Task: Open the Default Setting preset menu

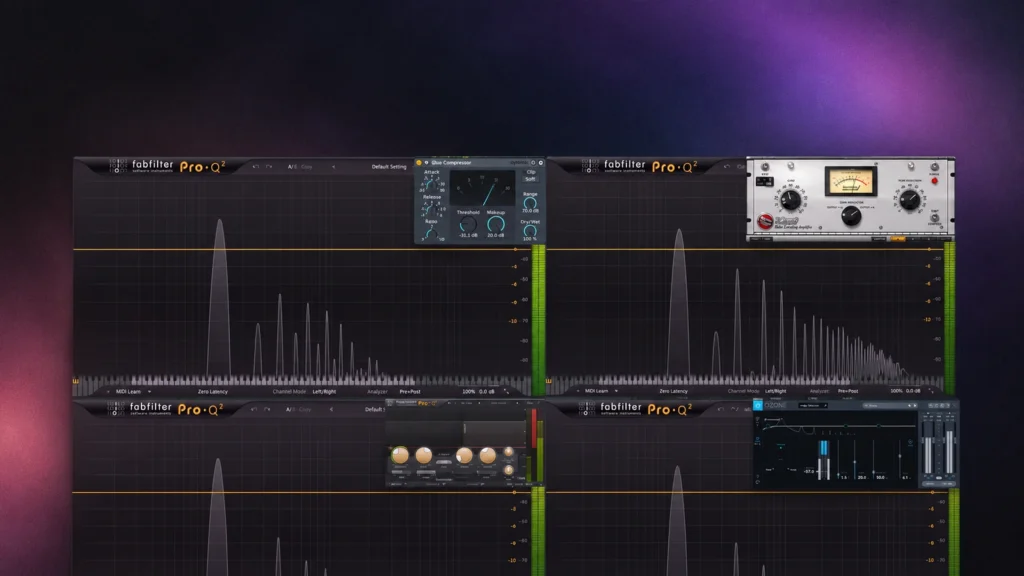Action: 389,167
